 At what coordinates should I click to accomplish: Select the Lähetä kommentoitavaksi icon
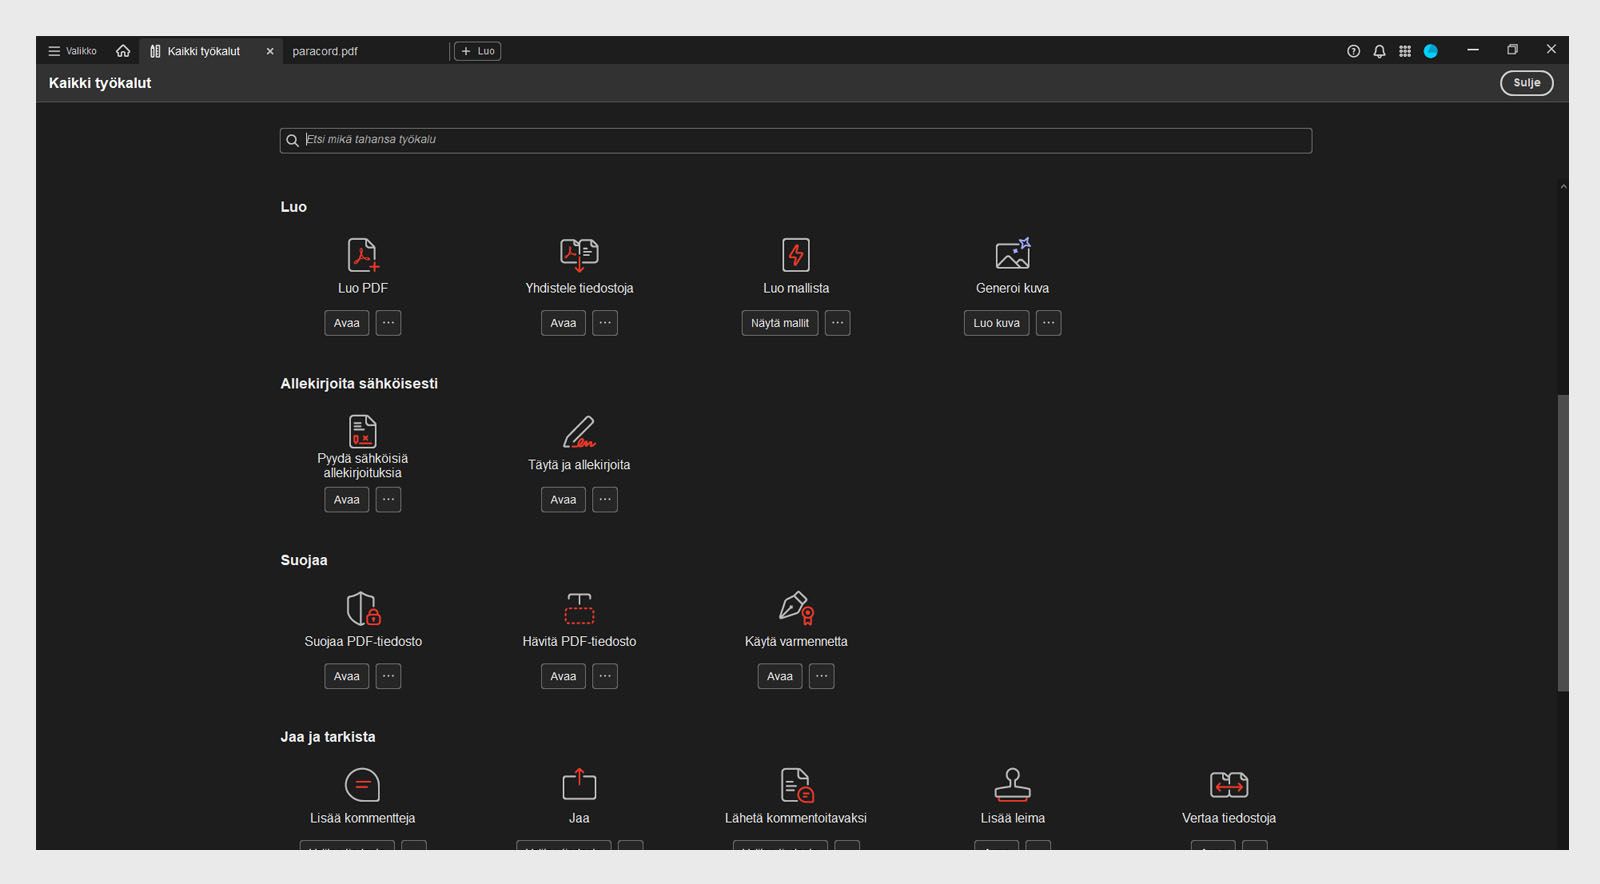[796, 785]
